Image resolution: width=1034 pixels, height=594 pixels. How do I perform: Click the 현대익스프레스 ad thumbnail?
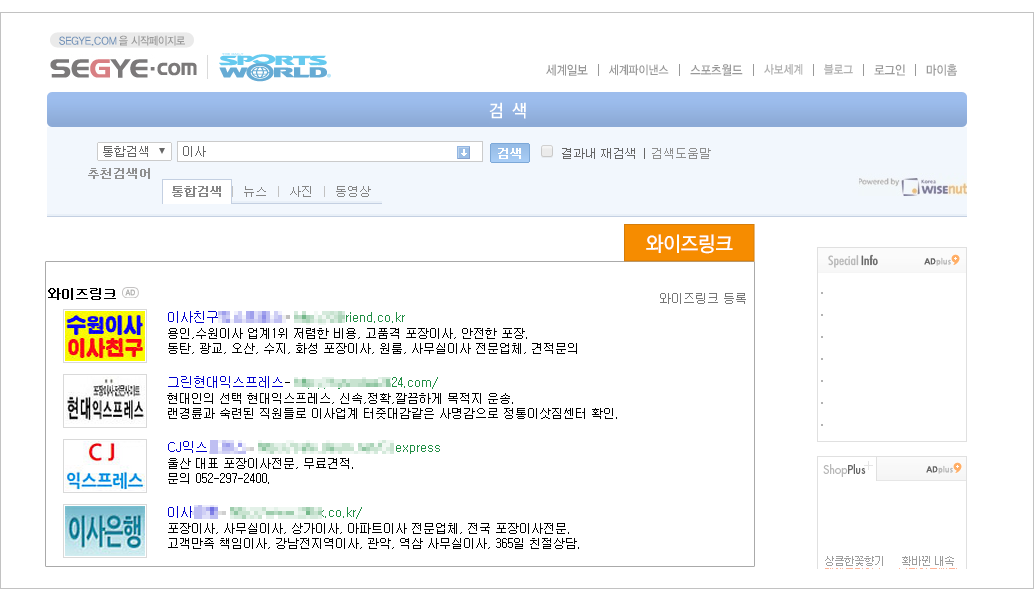click(x=105, y=401)
